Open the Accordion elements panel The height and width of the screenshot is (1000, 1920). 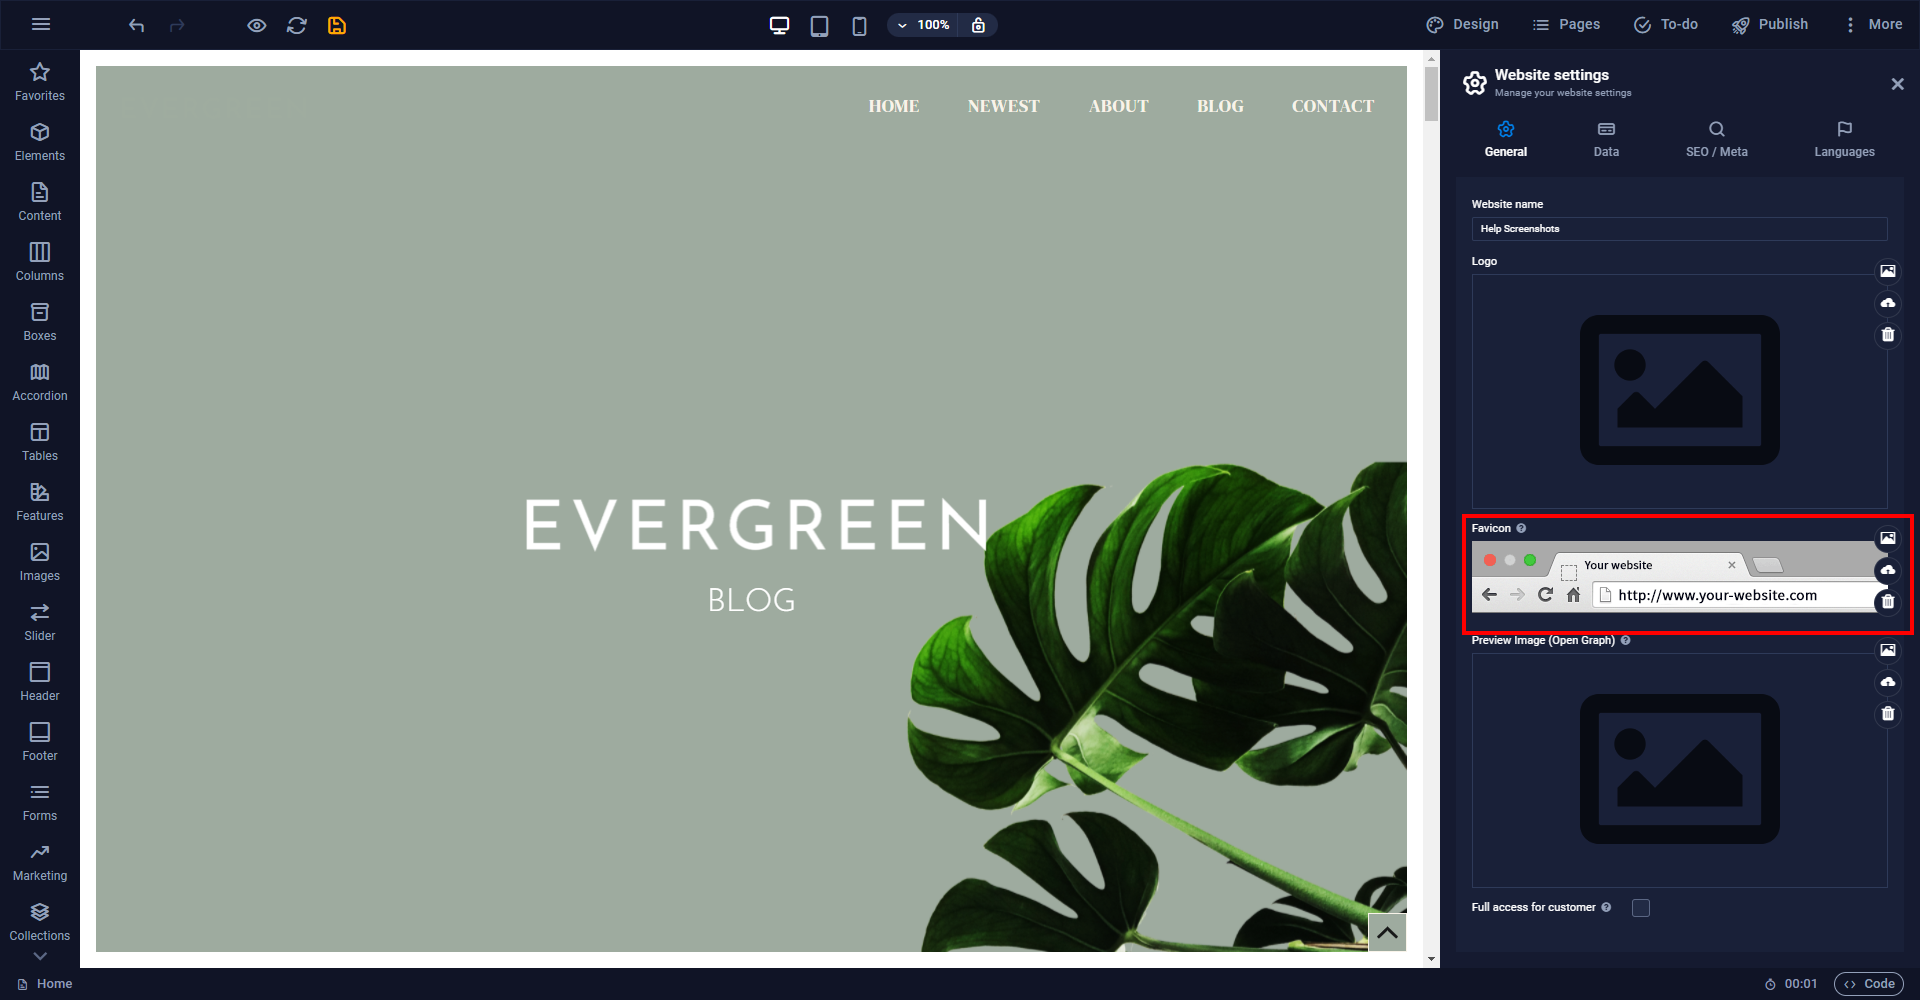click(x=40, y=382)
